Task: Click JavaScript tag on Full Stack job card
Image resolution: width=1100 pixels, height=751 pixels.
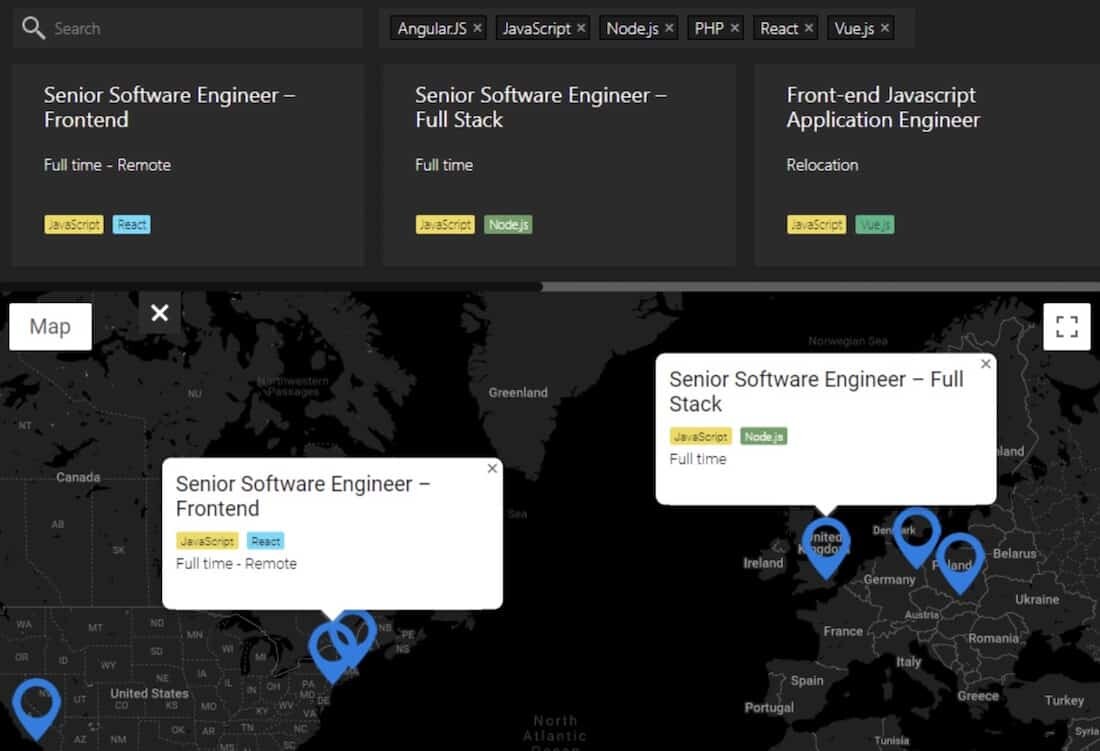Action: click(x=445, y=224)
